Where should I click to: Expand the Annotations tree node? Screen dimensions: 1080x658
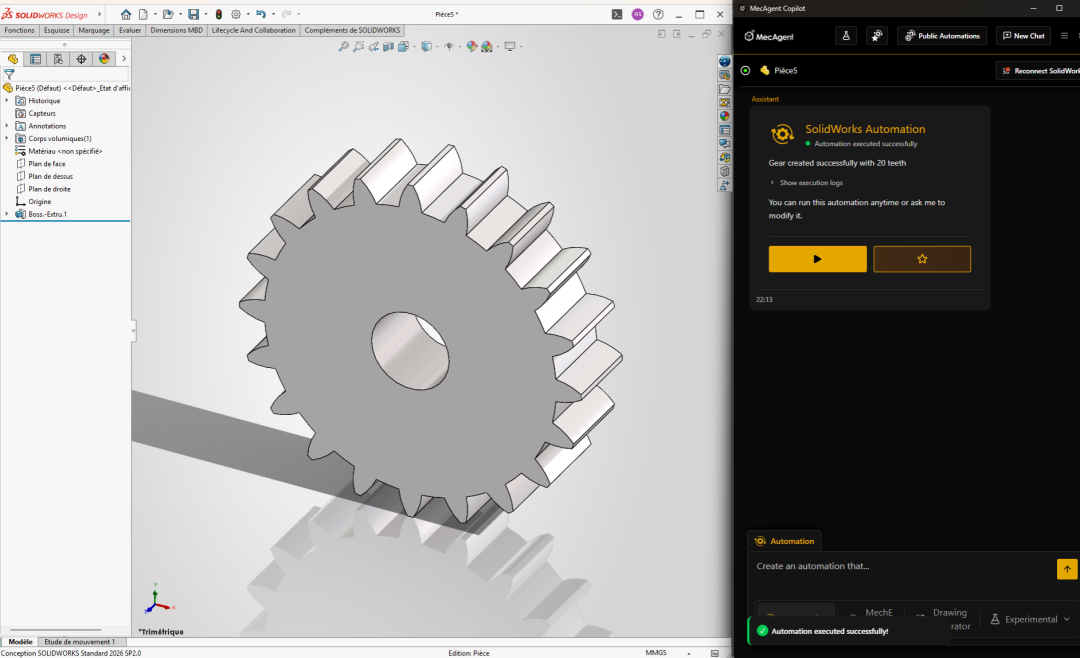point(7,126)
